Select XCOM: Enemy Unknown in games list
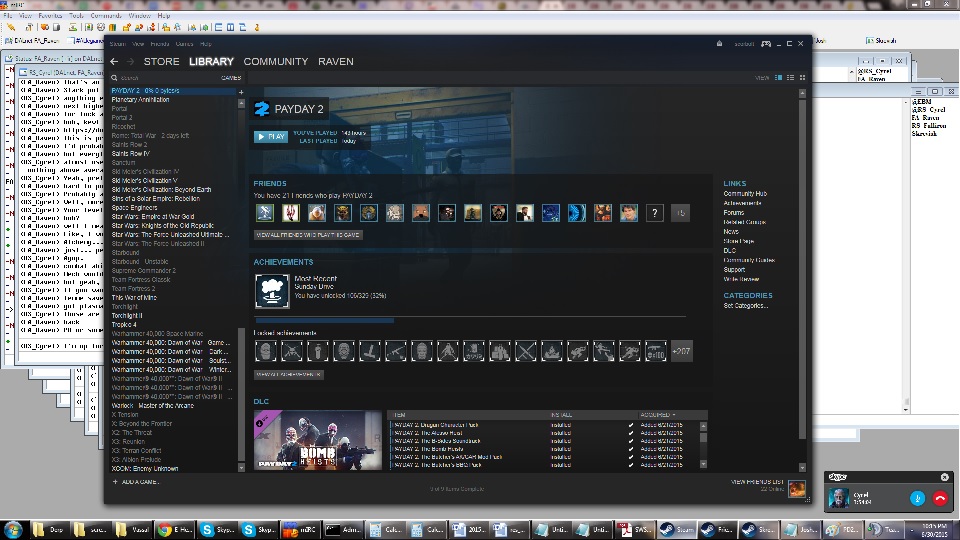Screen dimensions: 960x540 point(145,468)
